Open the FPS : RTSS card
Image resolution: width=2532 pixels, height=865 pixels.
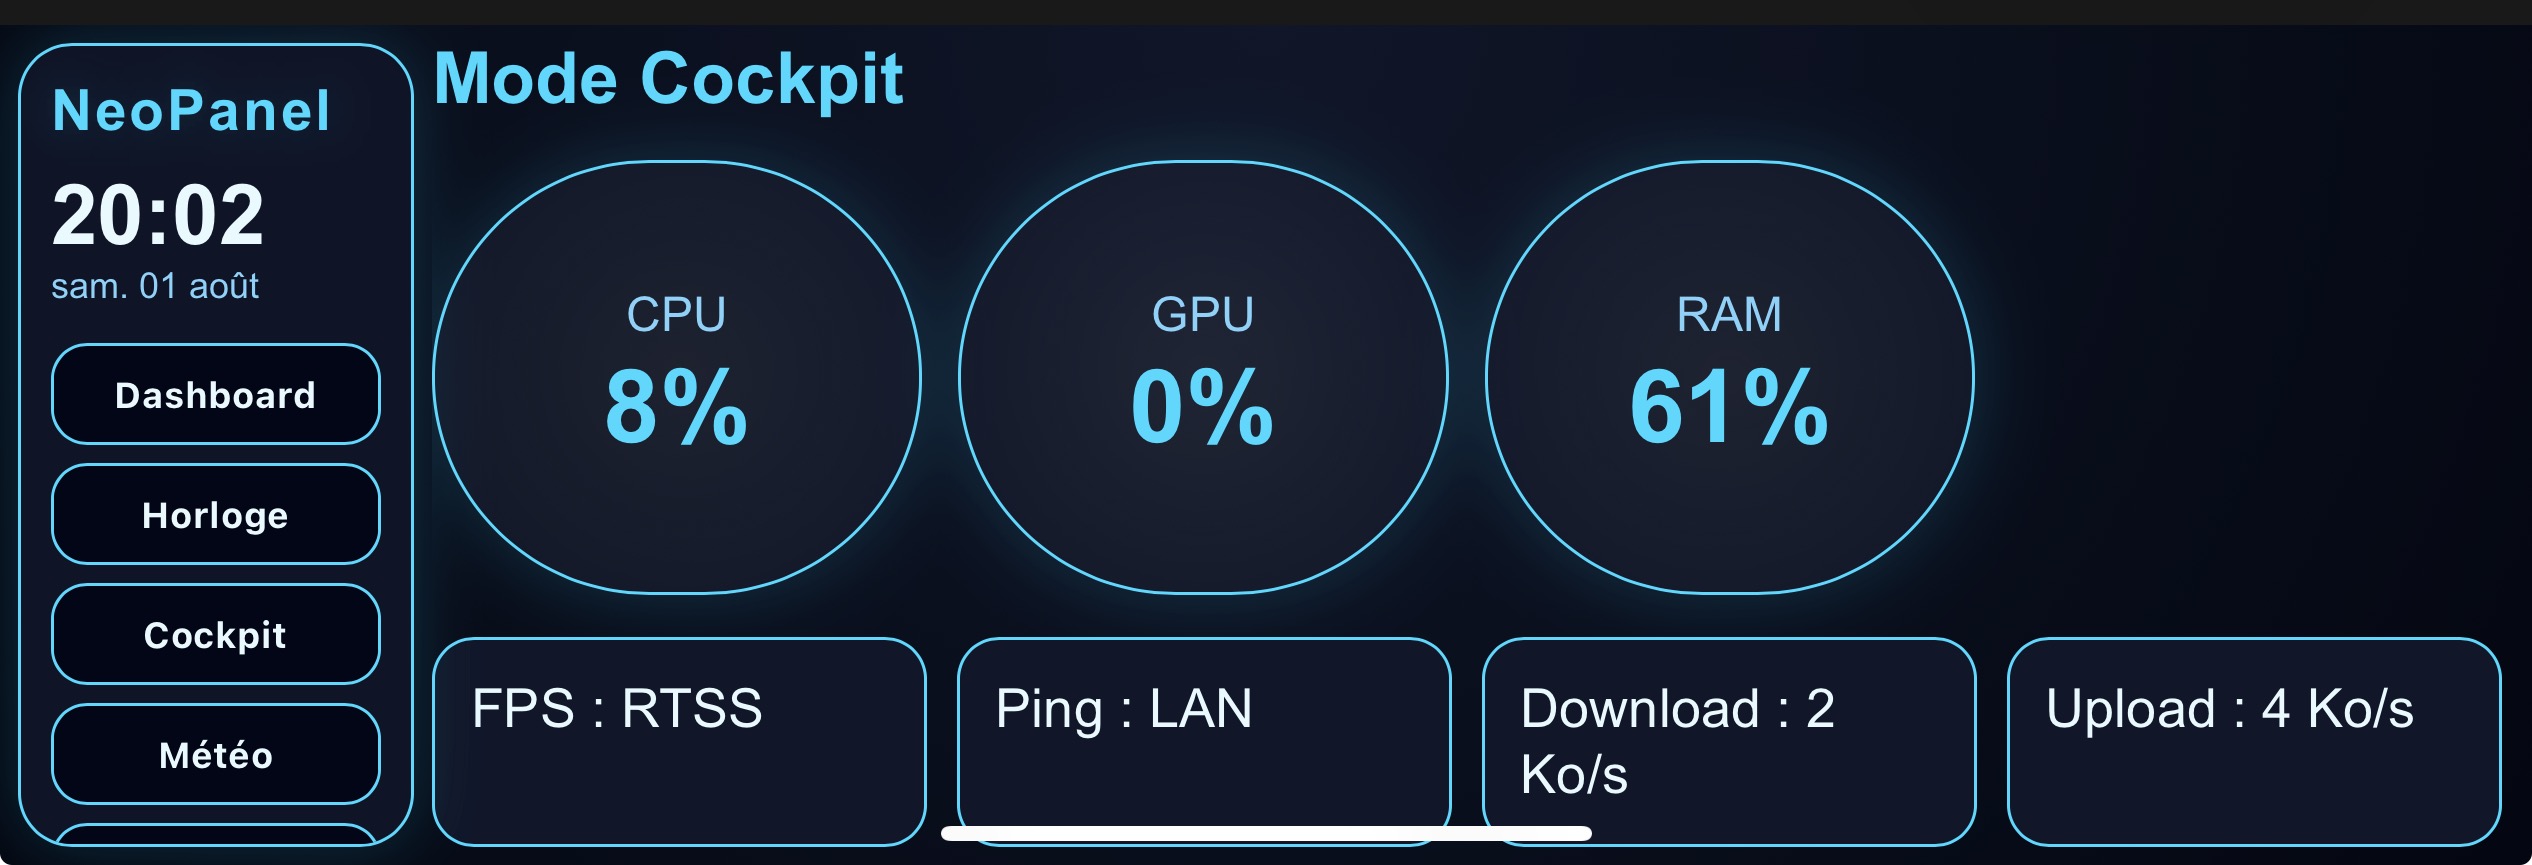coord(679,742)
